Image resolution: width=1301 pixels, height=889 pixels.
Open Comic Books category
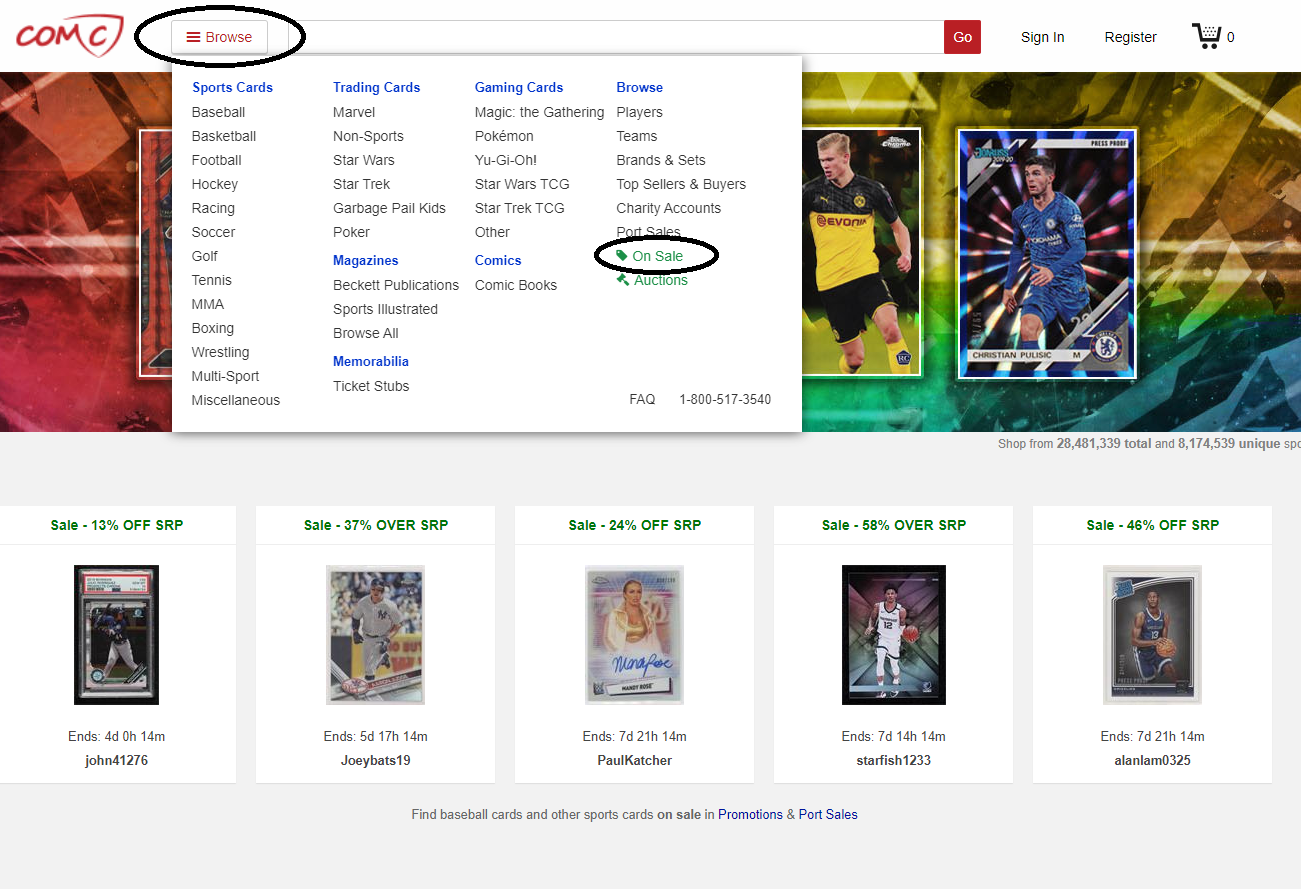tap(515, 285)
